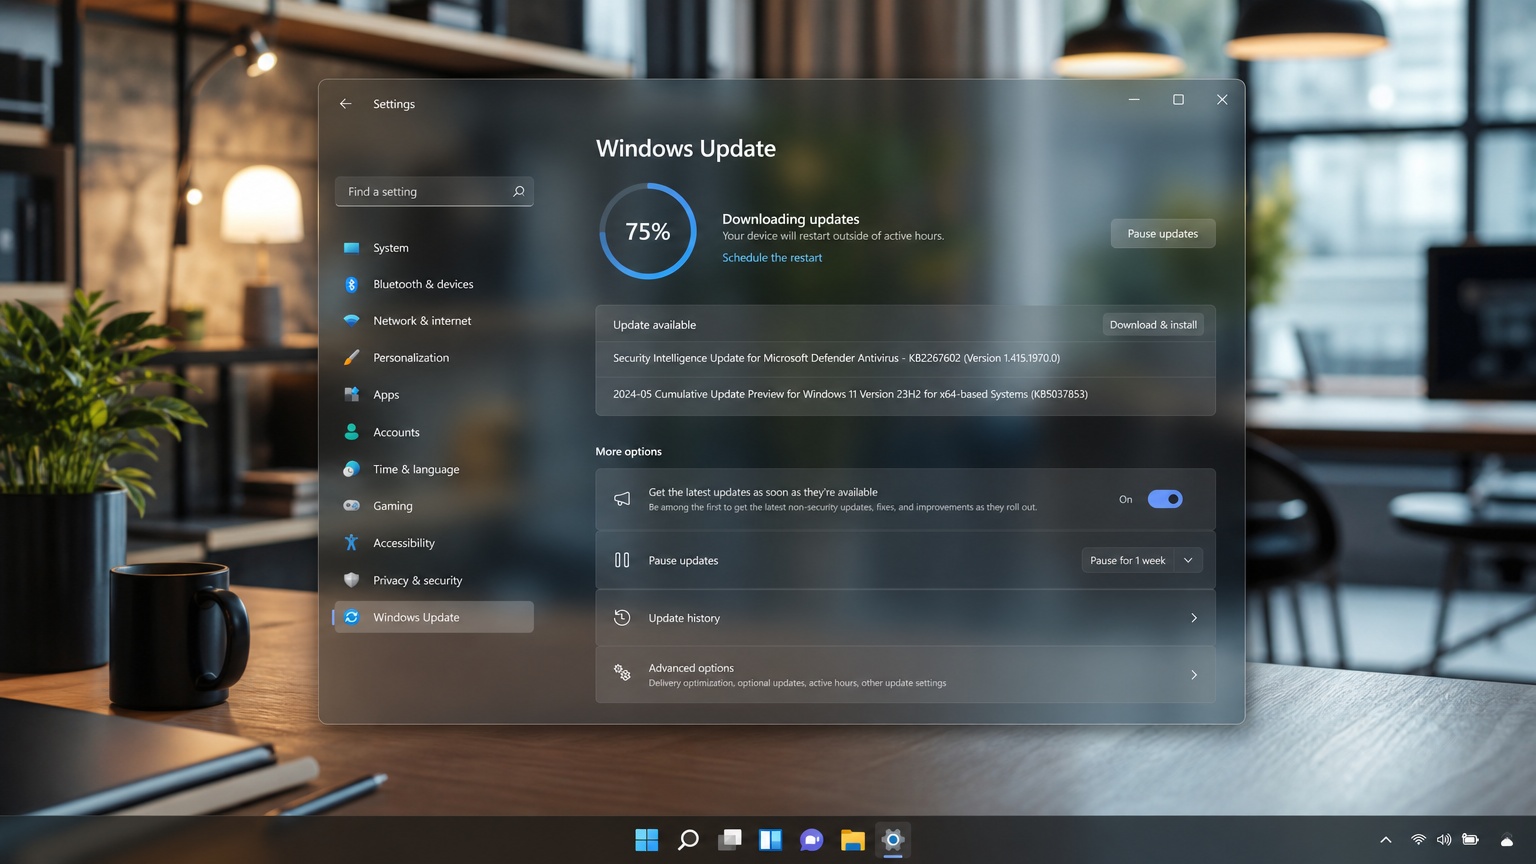
Task: Open Personalization settings
Action: [x=434, y=358]
